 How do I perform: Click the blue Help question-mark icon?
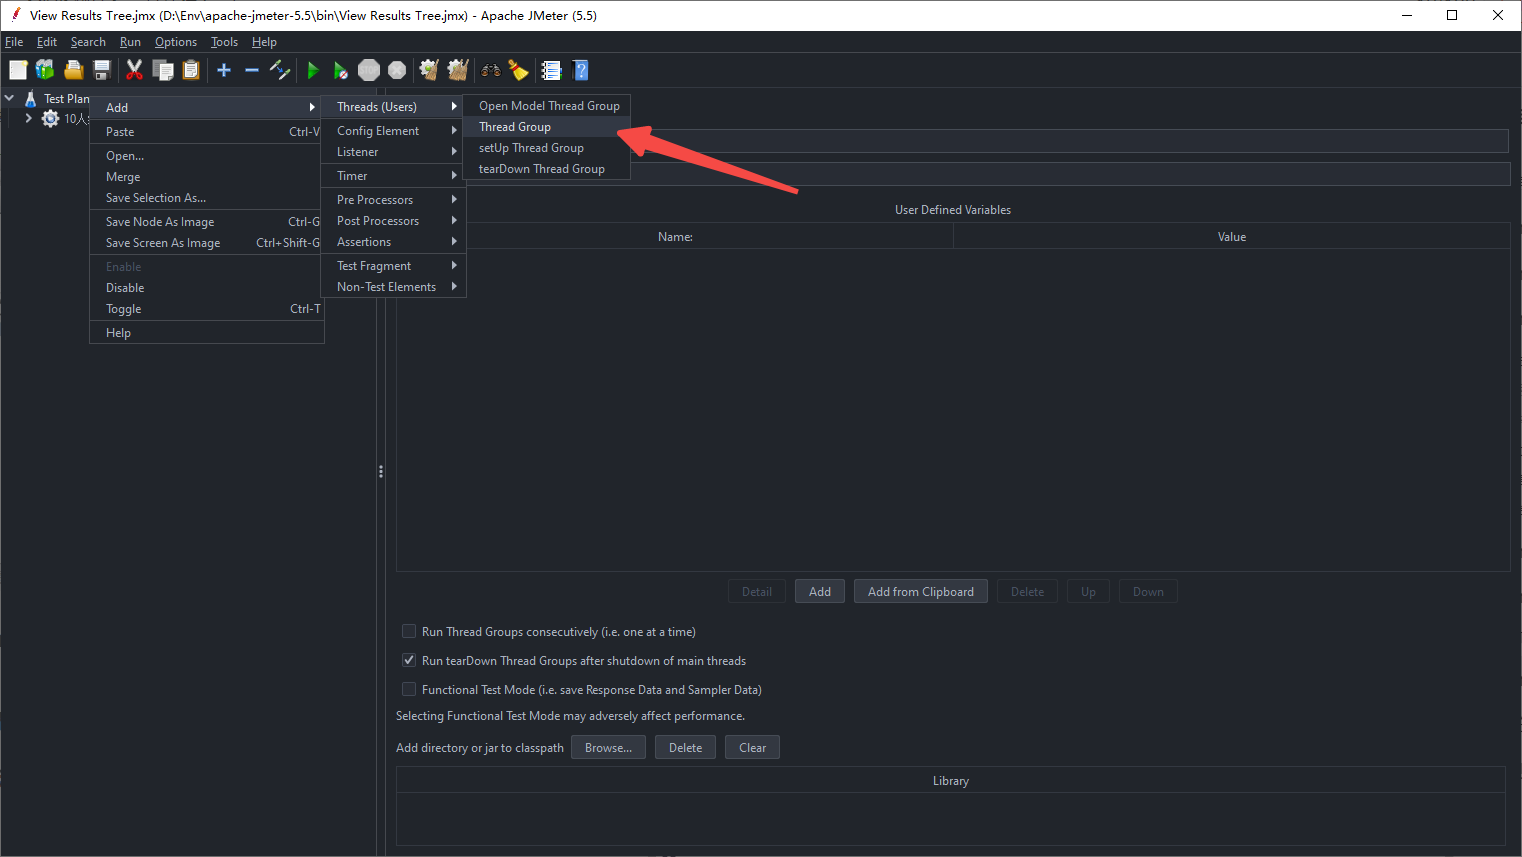pyautogui.click(x=580, y=70)
